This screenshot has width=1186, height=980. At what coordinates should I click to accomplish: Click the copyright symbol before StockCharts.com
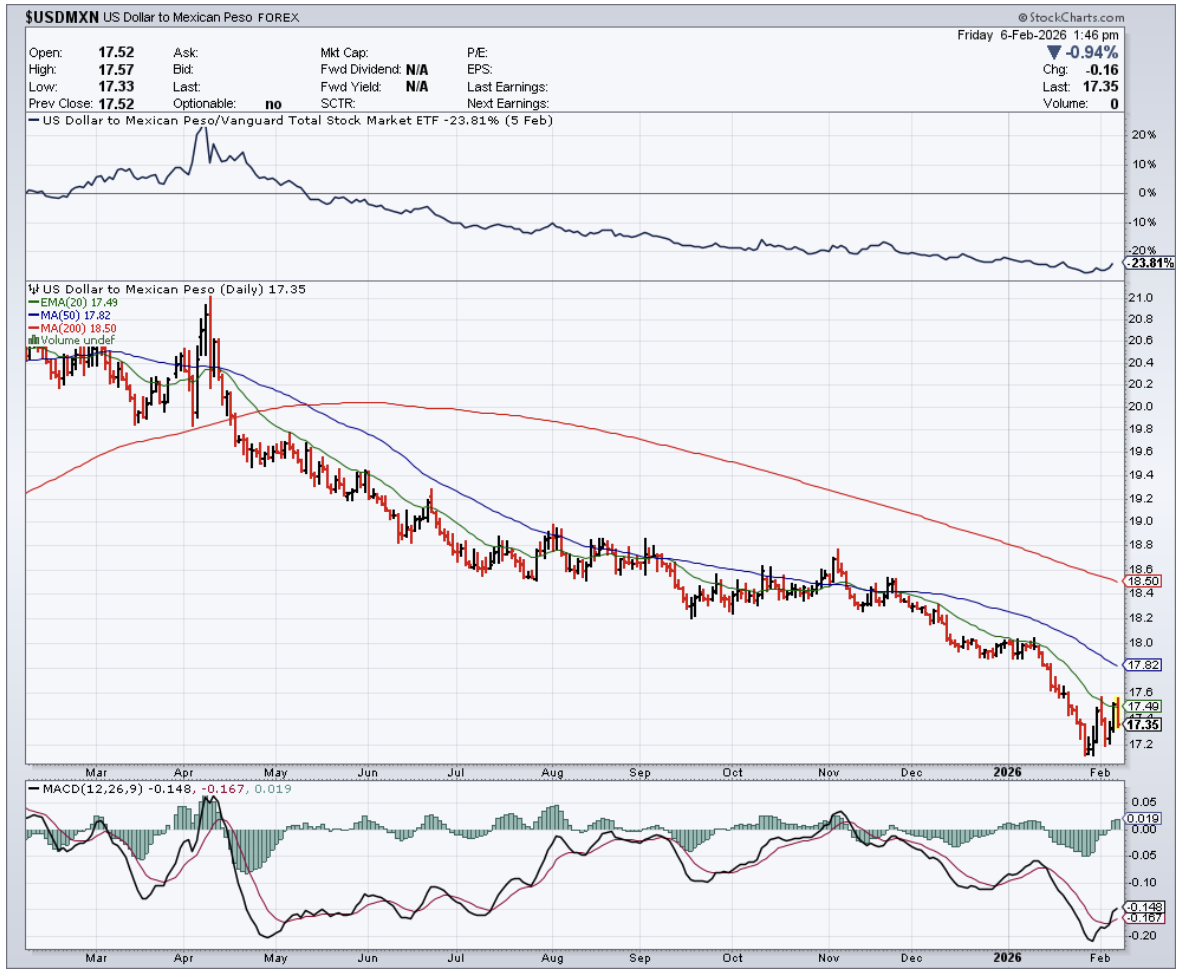pos(1024,18)
